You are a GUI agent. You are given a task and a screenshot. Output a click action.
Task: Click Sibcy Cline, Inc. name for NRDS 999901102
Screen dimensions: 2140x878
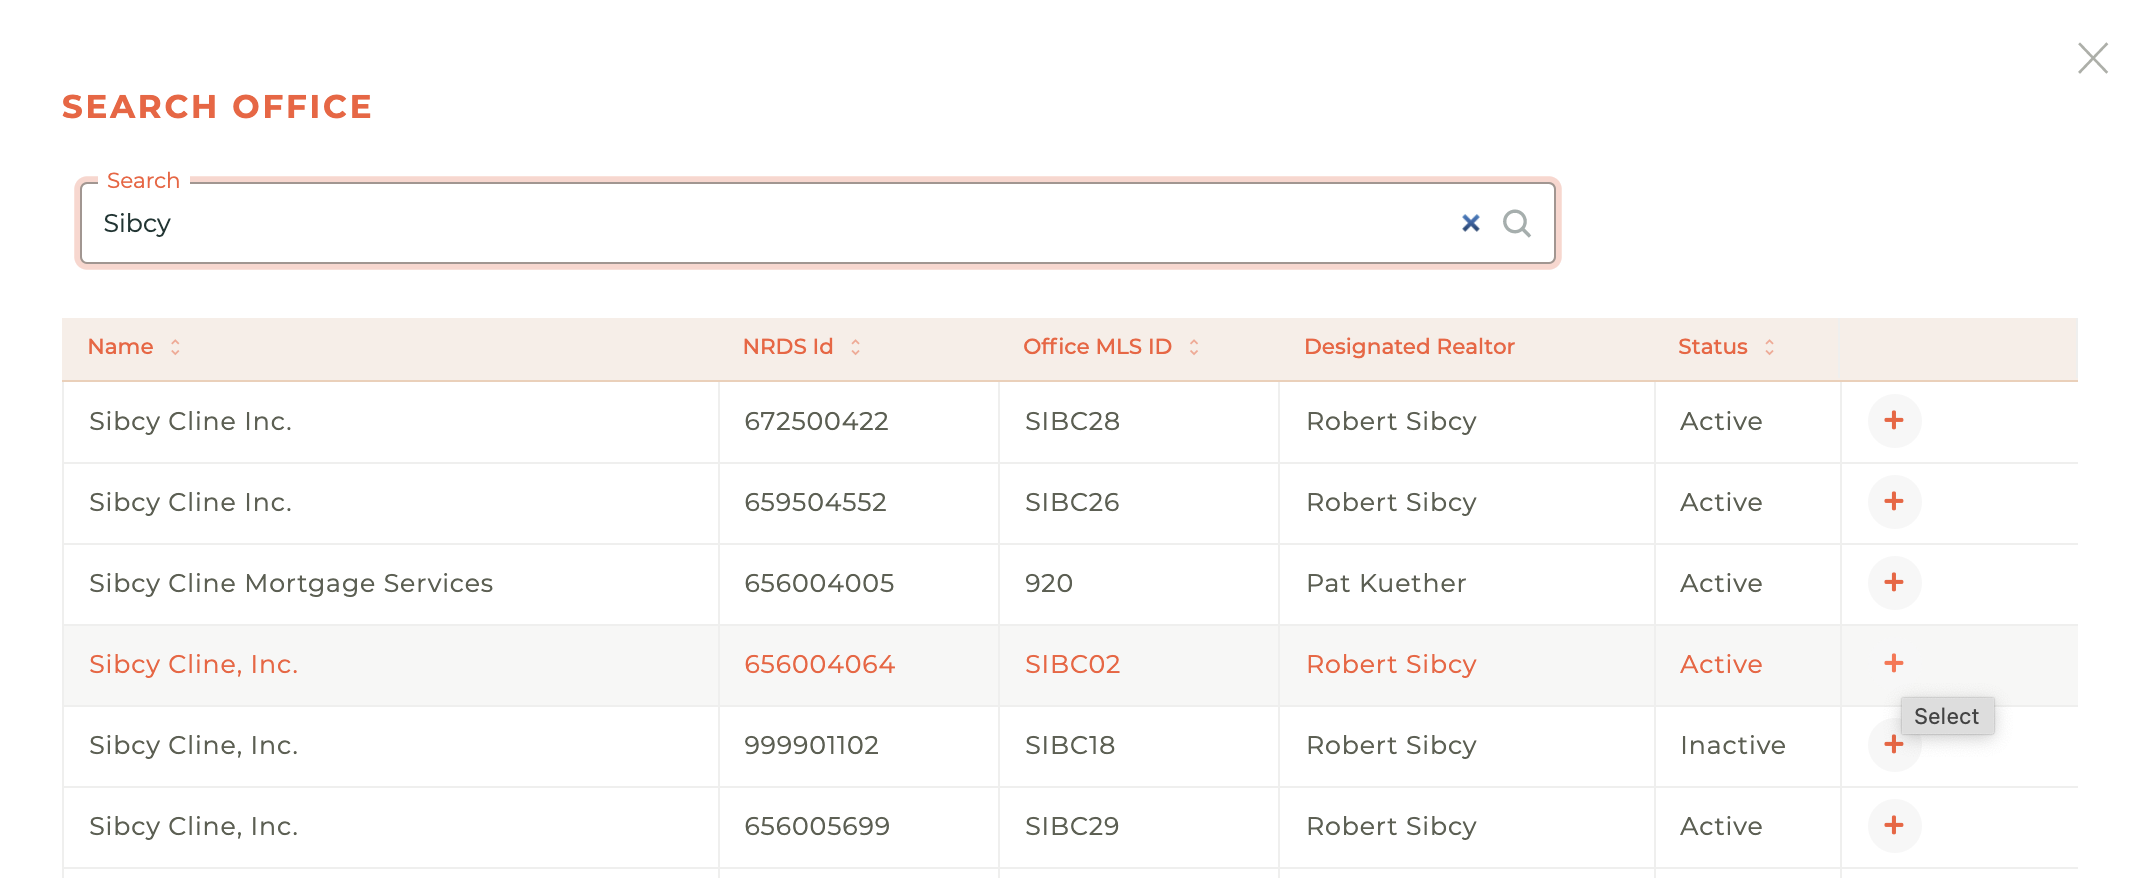coord(194,745)
